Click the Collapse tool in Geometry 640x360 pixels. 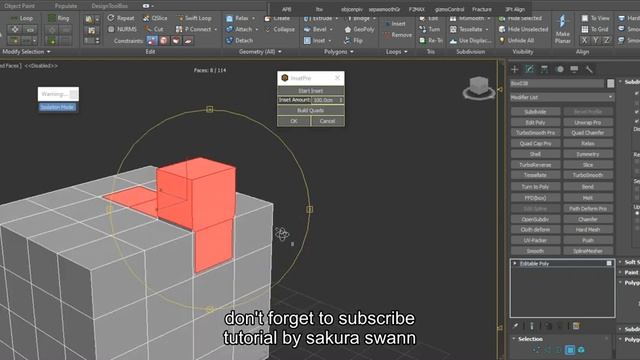pyautogui.click(x=280, y=29)
